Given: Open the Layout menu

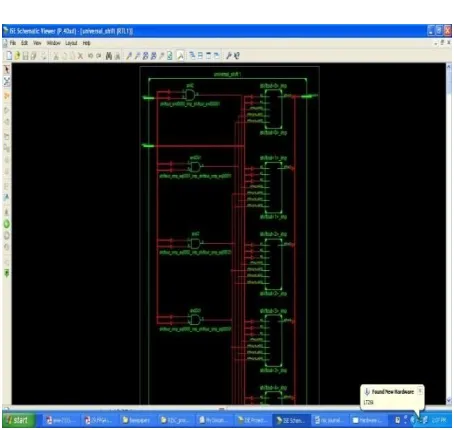Looking at the screenshot, I should [x=71, y=43].
